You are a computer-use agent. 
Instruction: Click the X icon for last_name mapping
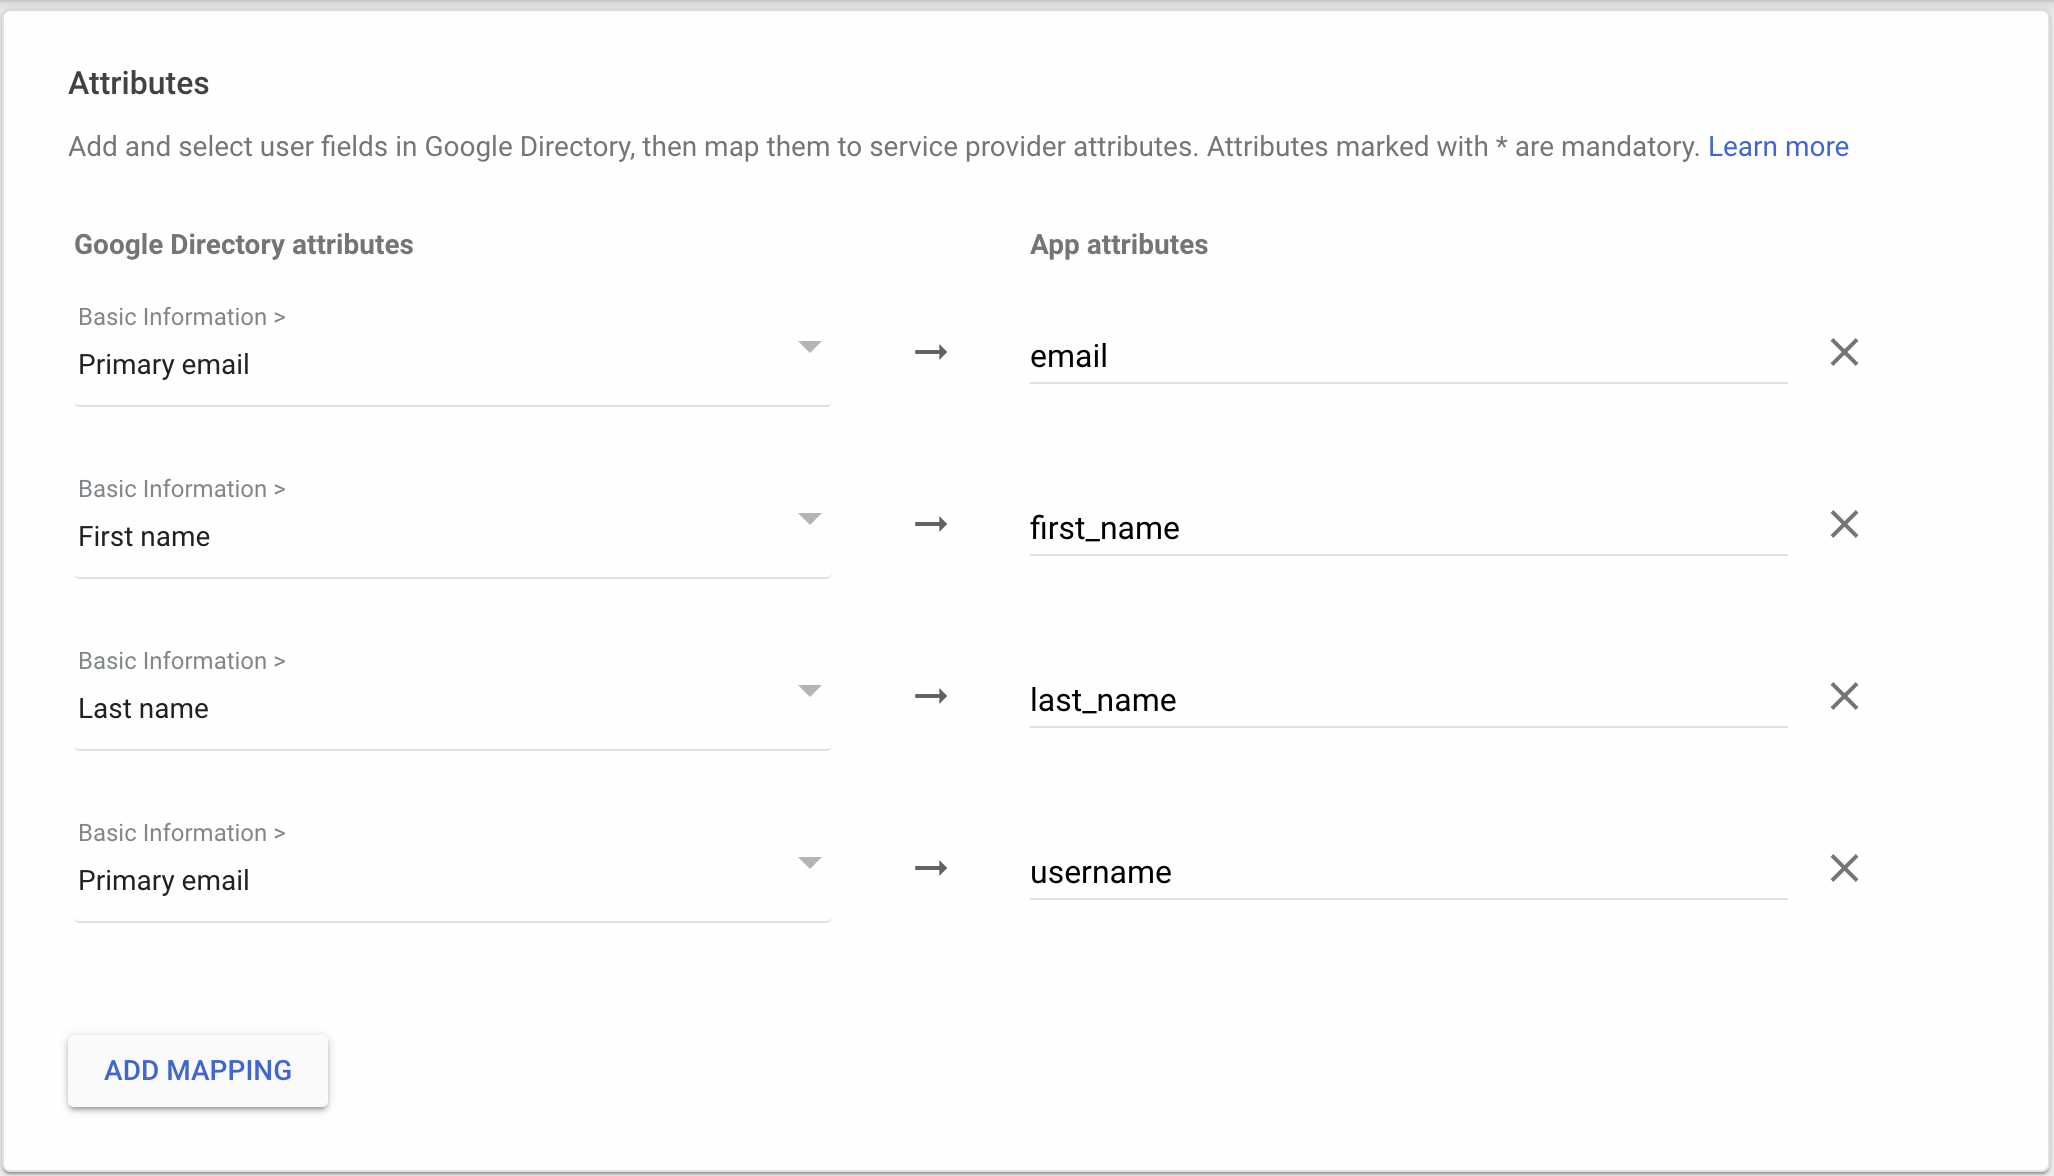click(1844, 697)
